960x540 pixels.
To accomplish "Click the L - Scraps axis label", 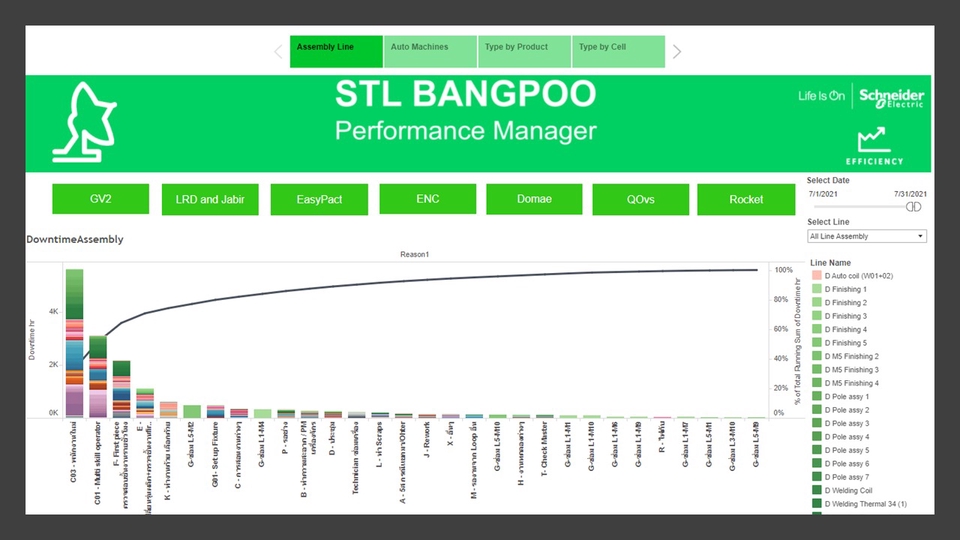I will pos(380,444).
